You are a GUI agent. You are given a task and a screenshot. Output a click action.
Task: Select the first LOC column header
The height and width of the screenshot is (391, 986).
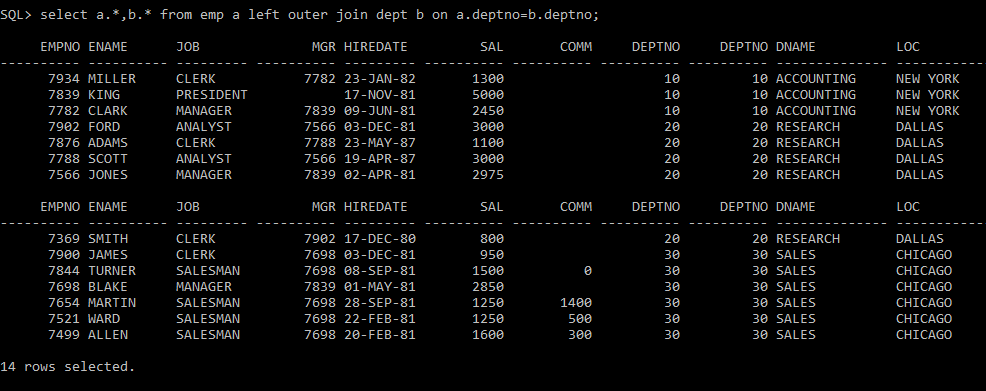pyautogui.click(x=908, y=47)
